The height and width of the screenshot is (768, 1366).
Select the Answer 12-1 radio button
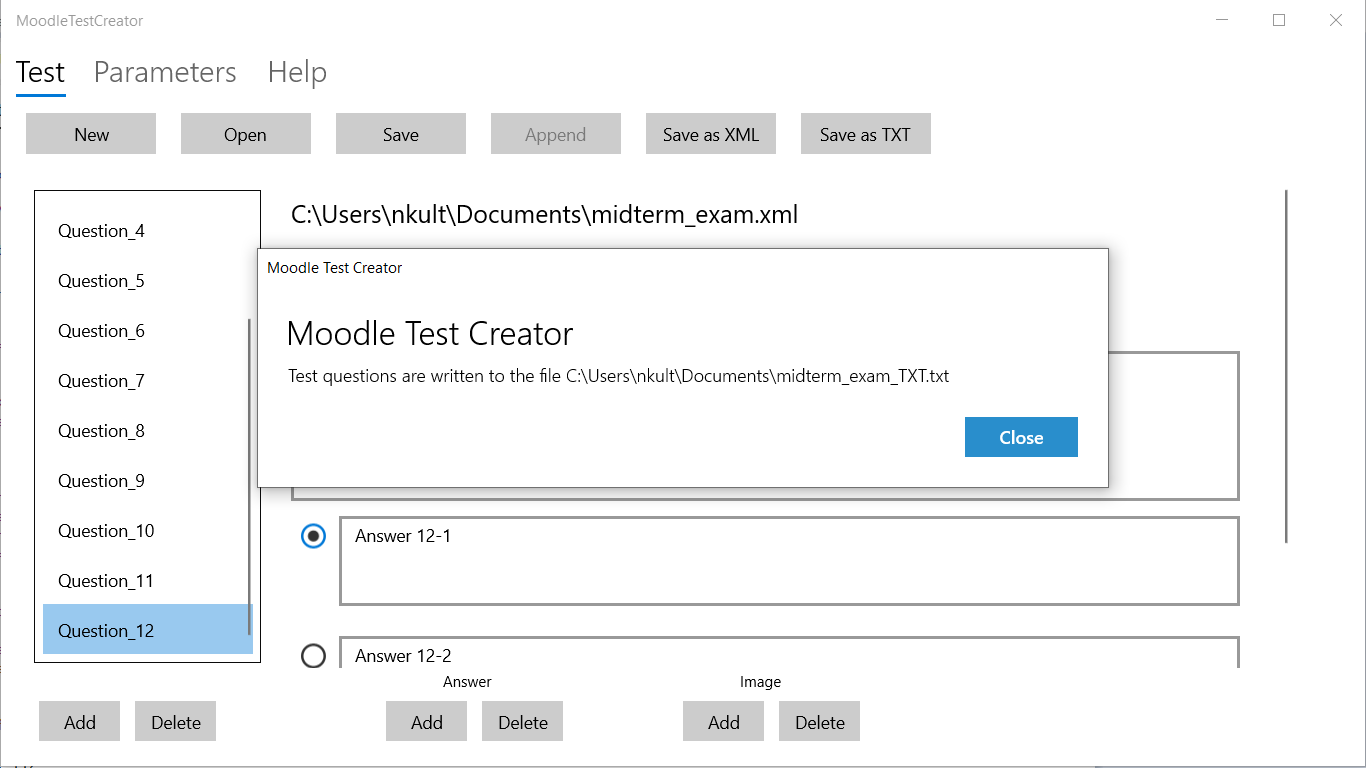click(x=314, y=537)
